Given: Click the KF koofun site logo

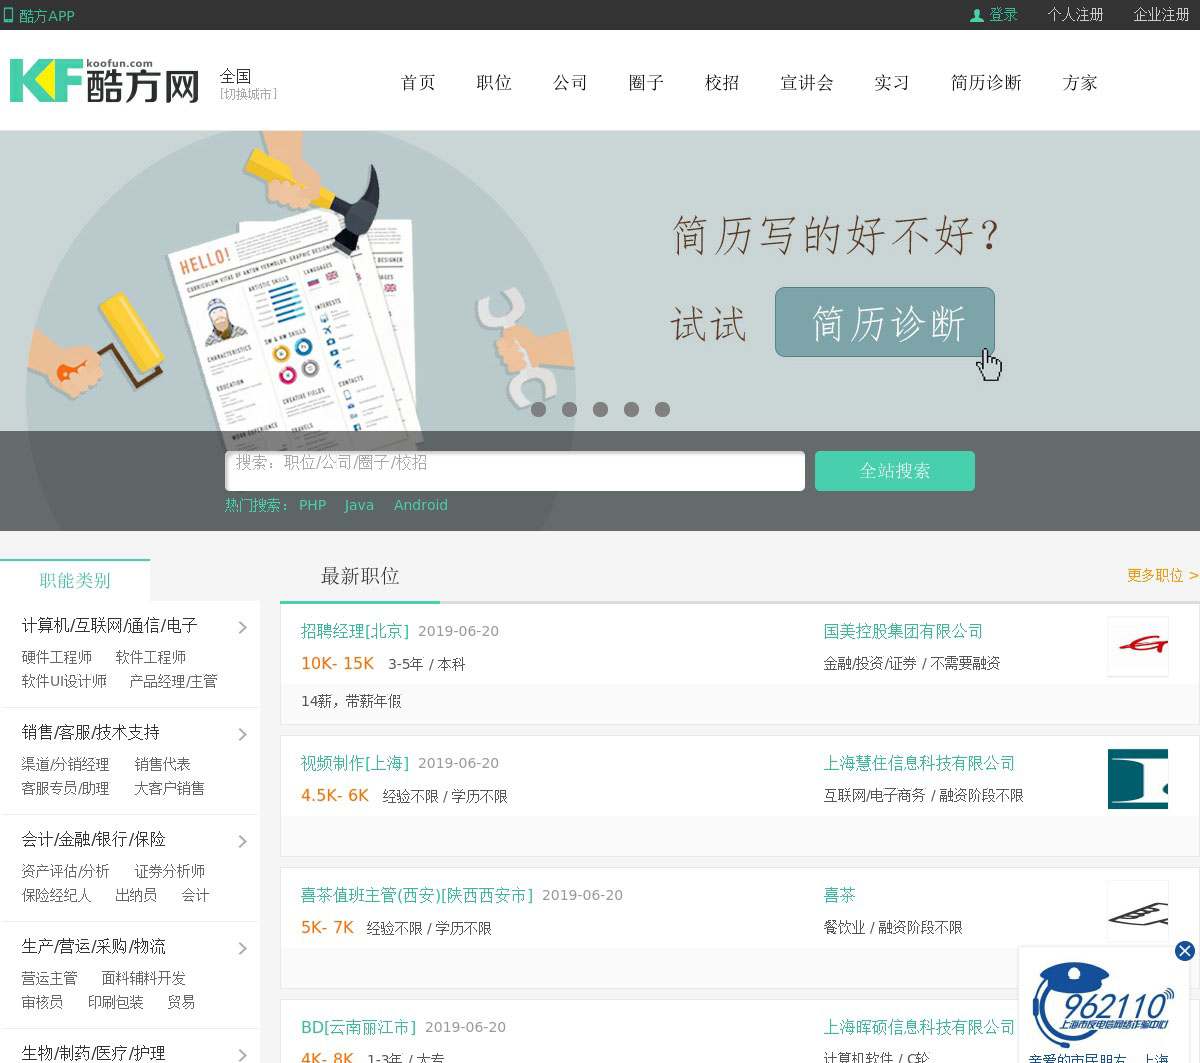Looking at the screenshot, I should [104, 81].
